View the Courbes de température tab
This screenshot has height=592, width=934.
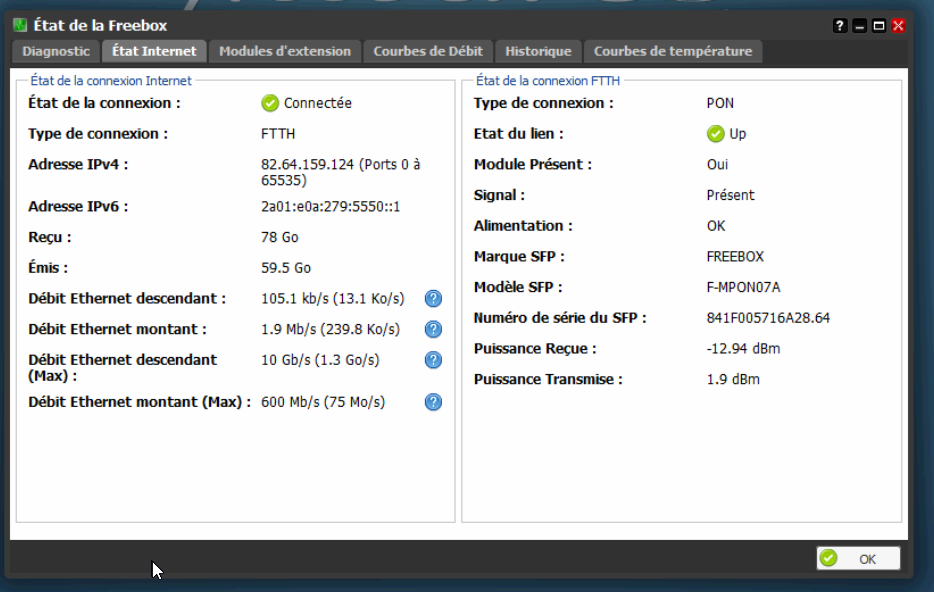[x=673, y=51]
